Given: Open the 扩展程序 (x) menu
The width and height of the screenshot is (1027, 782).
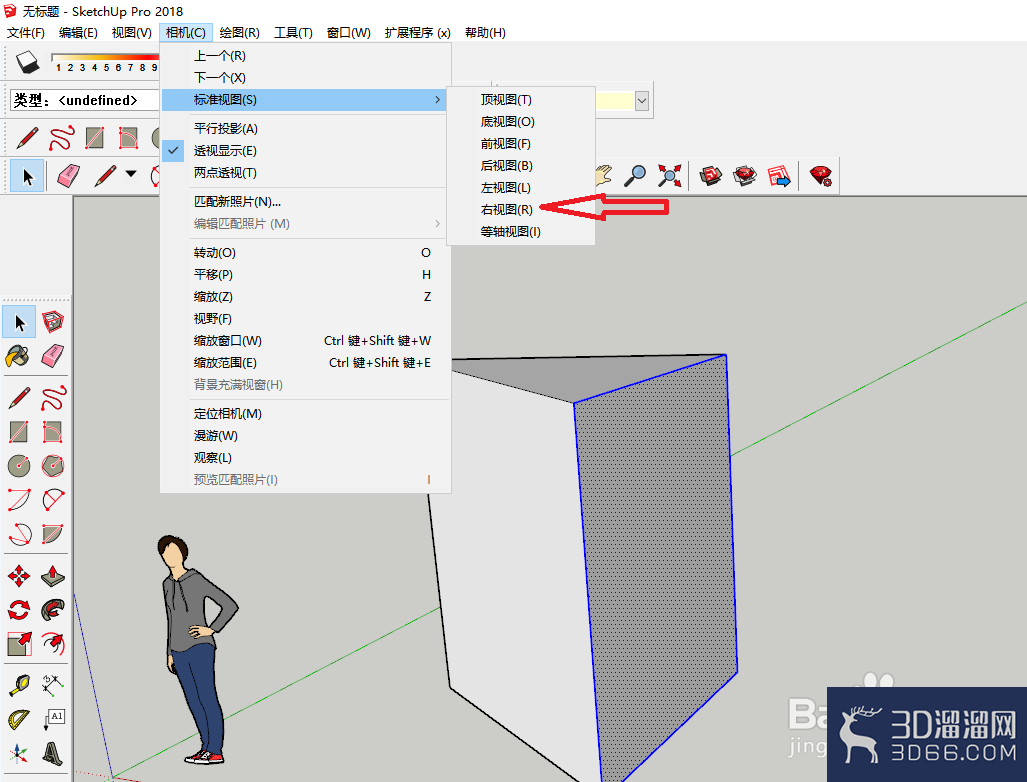Looking at the screenshot, I should click(417, 32).
